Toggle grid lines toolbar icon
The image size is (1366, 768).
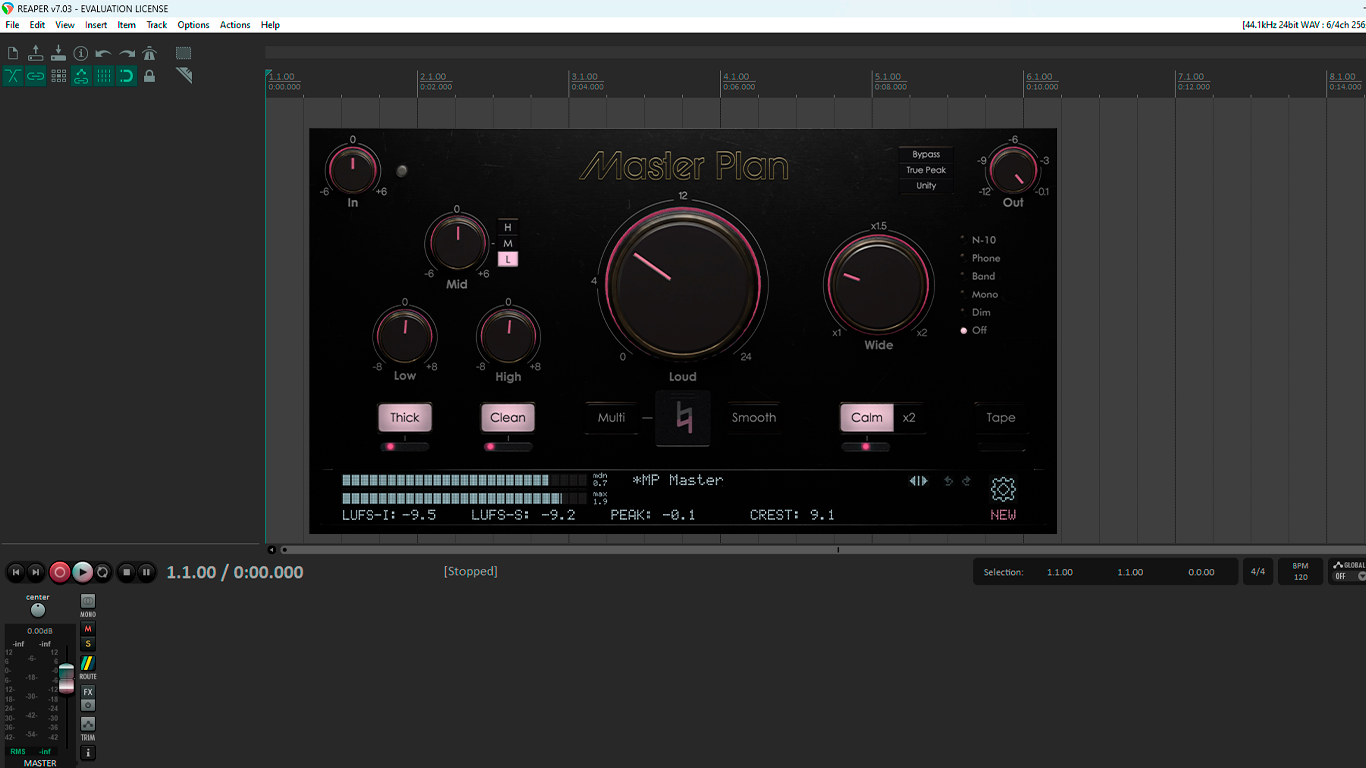click(104, 76)
